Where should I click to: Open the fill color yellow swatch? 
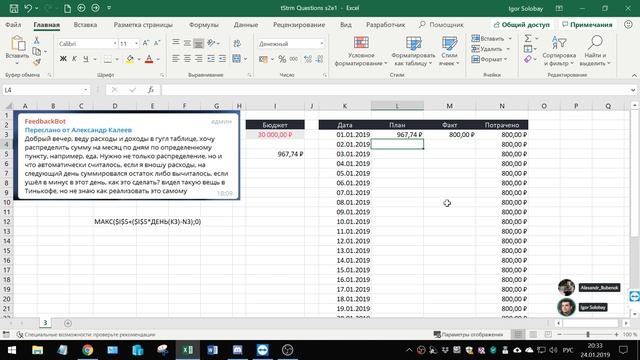pos(130,59)
